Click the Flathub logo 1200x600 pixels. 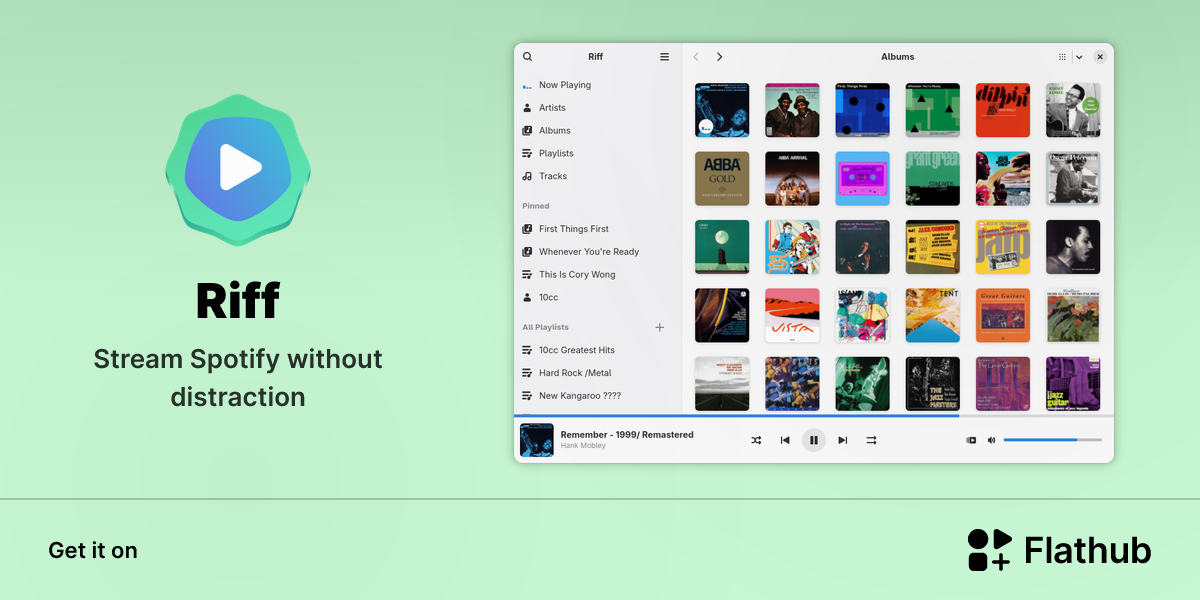(1059, 550)
